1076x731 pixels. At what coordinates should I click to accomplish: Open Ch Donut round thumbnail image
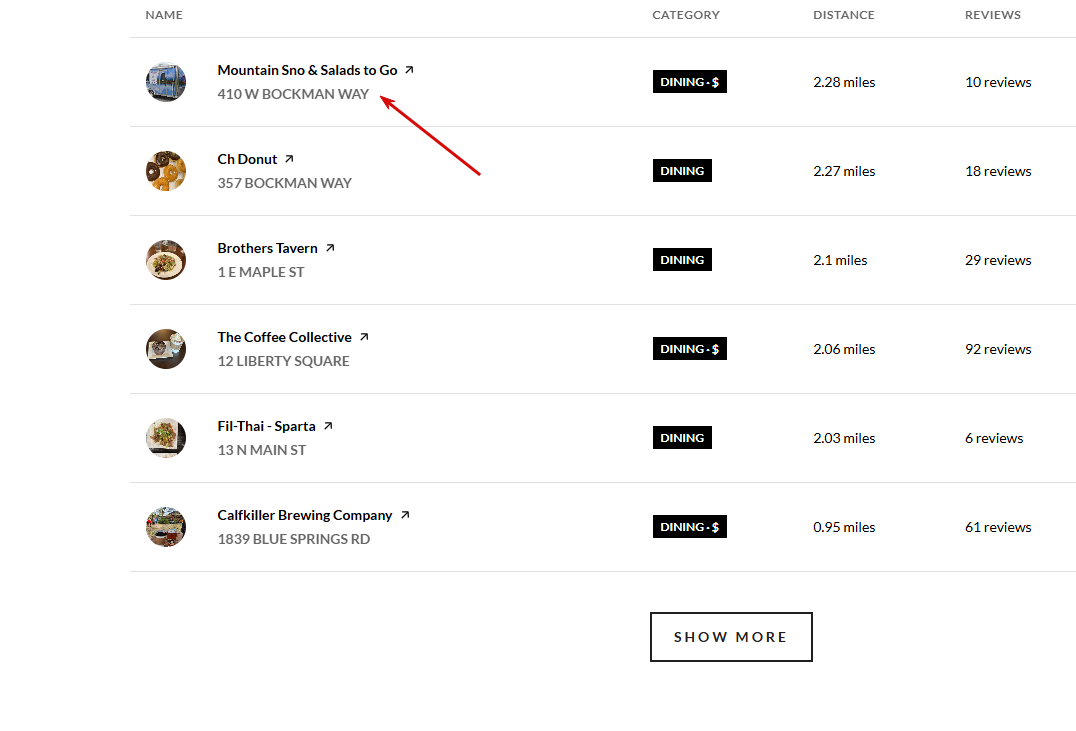(166, 171)
